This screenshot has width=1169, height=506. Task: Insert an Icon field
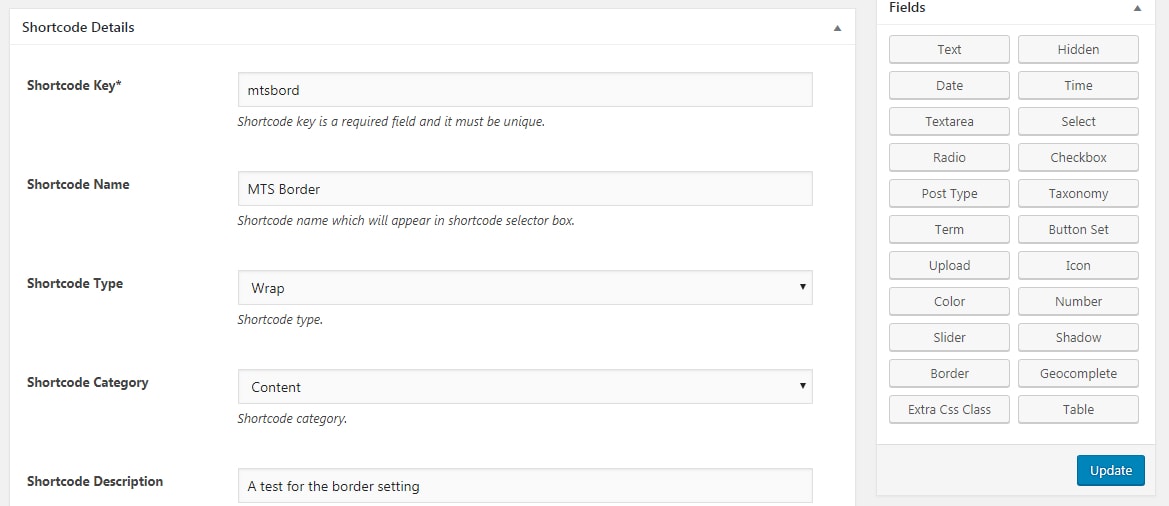click(x=1078, y=266)
